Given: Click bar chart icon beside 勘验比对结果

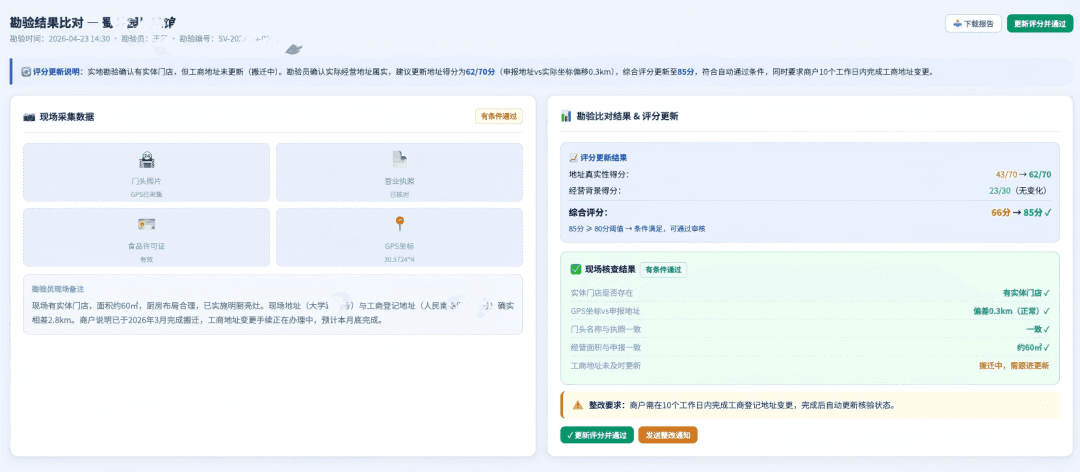Looking at the screenshot, I should click(x=566, y=116).
